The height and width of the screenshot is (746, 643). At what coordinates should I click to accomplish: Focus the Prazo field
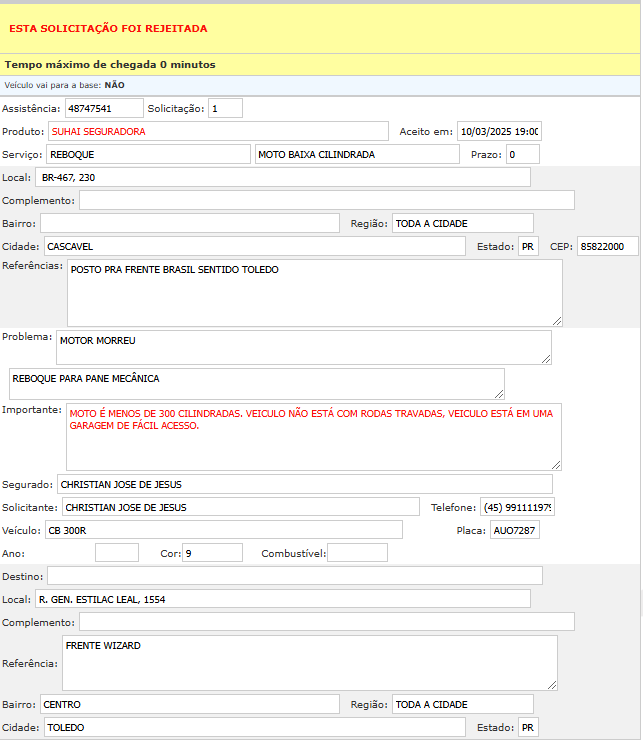tap(522, 154)
